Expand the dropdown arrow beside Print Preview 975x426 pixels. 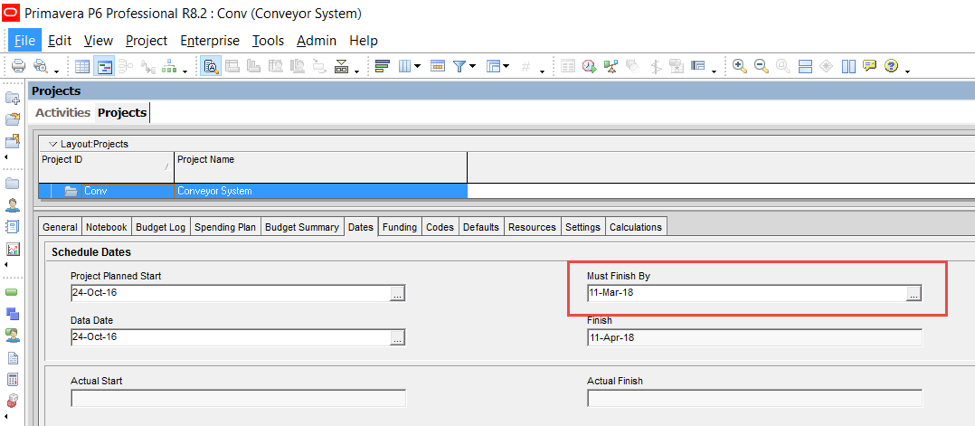tap(56, 70)
